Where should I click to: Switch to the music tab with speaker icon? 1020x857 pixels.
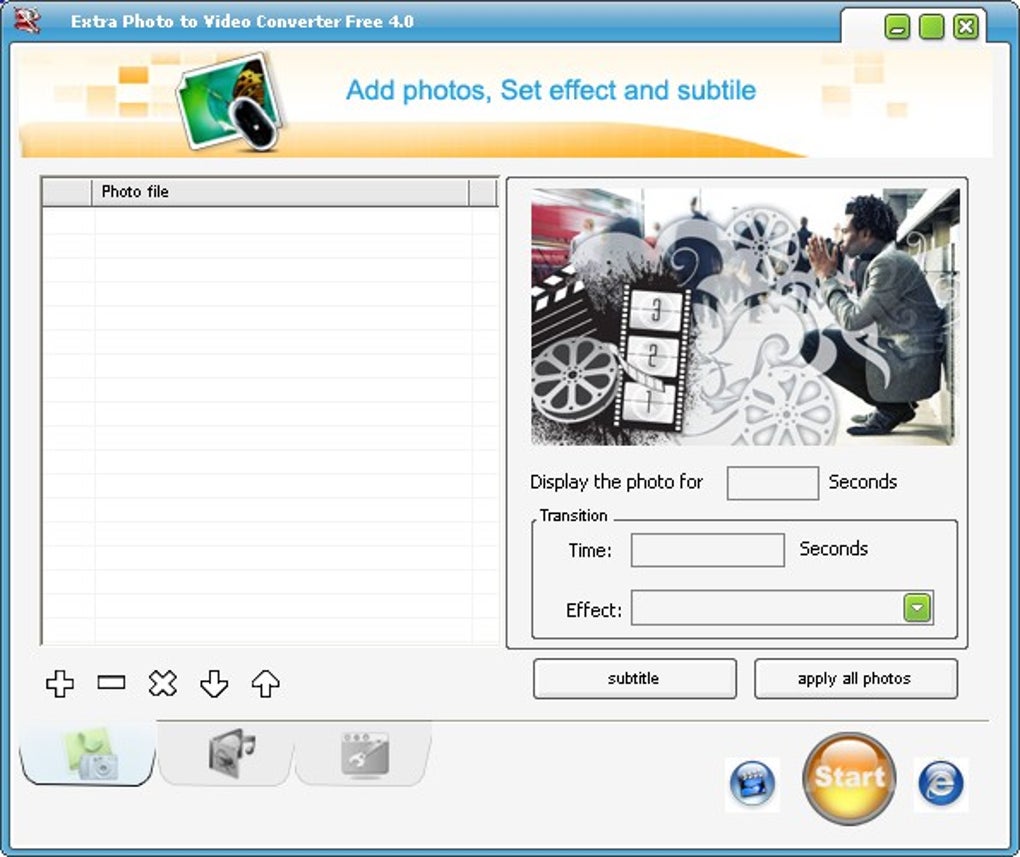226,754
